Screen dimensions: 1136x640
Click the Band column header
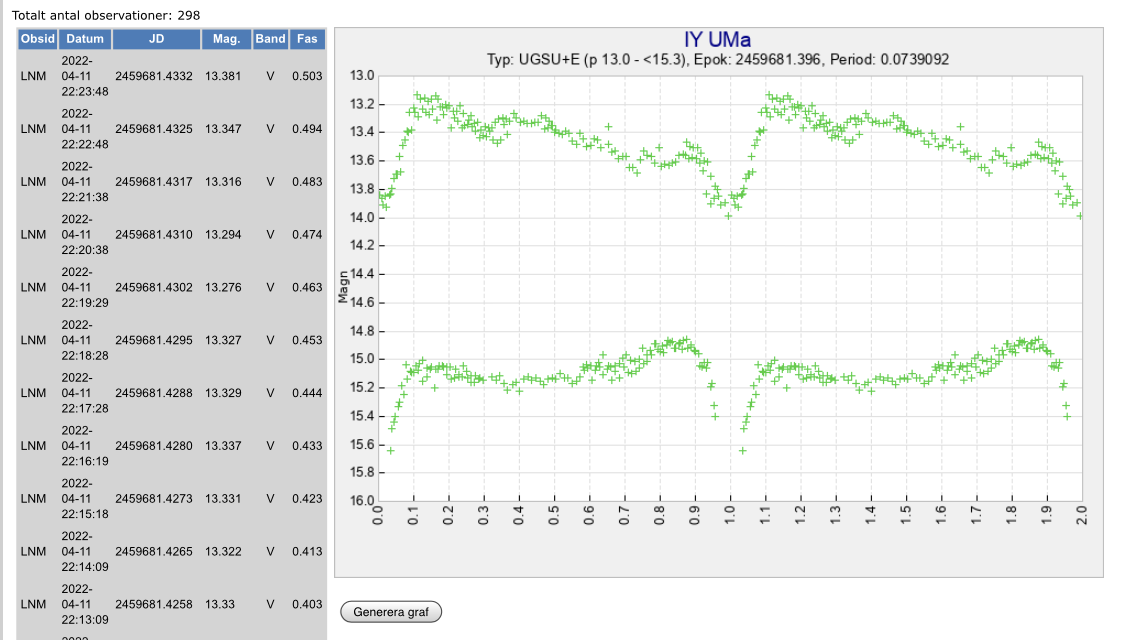[270, 39]
